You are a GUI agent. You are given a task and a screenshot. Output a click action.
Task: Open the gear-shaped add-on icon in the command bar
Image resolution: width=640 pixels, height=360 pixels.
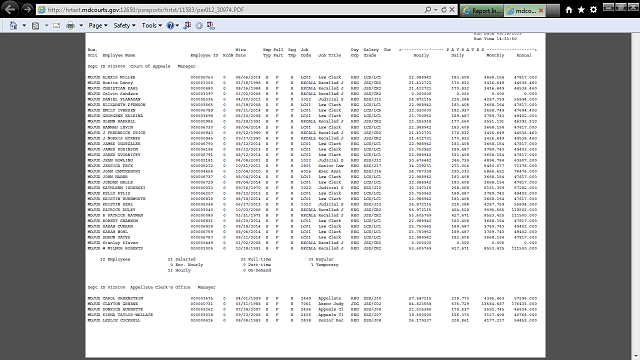(199, 25)
